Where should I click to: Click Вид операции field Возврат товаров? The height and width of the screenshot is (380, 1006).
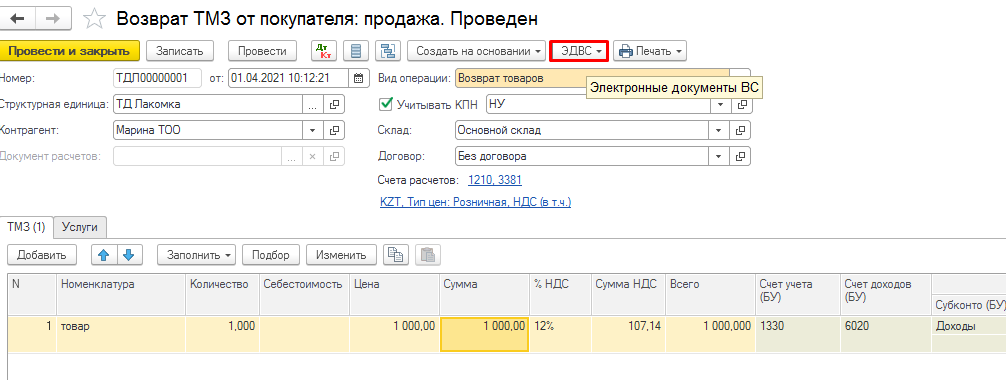pos(592,78)
